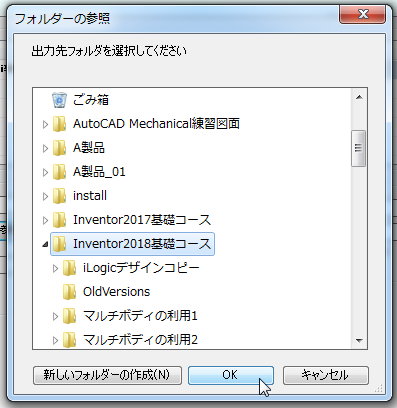Click the マルチボディの利用2 folder icon
The width and height of the screenshot is (397, 408).
(70, 340)
